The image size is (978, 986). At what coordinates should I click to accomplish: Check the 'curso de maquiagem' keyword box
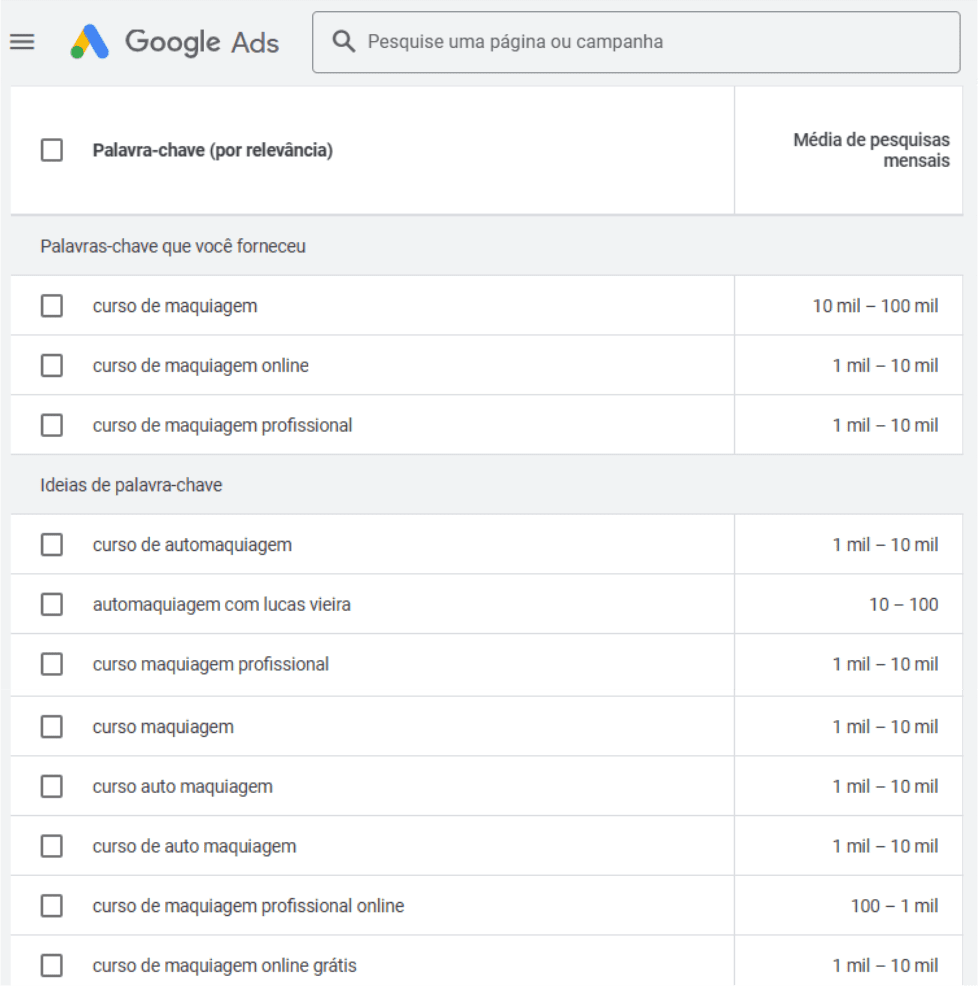(x=52, y=306)
